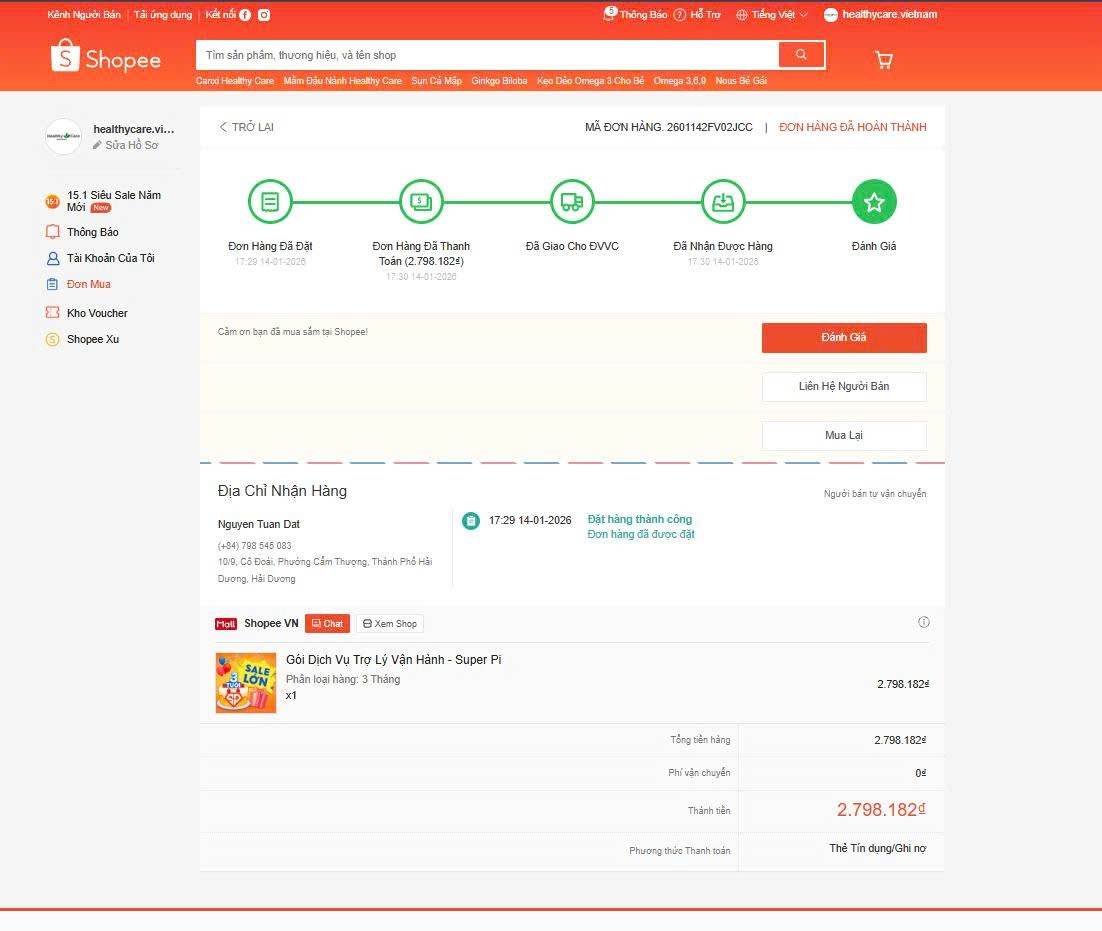The height and width of the screenshot is (931, 1102).
Task: Click the info icon beside shop row
Action: 923,622
